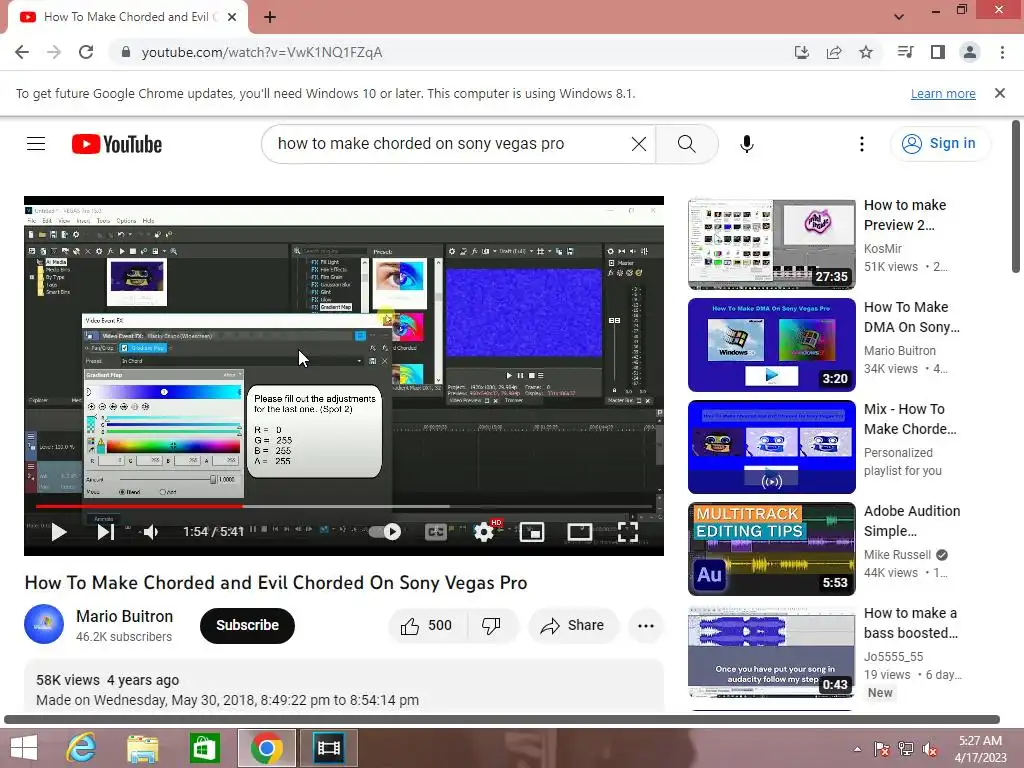Dislike the video with thumbs down
Screen dimensions: 1024x768
(x=492, y=626)
